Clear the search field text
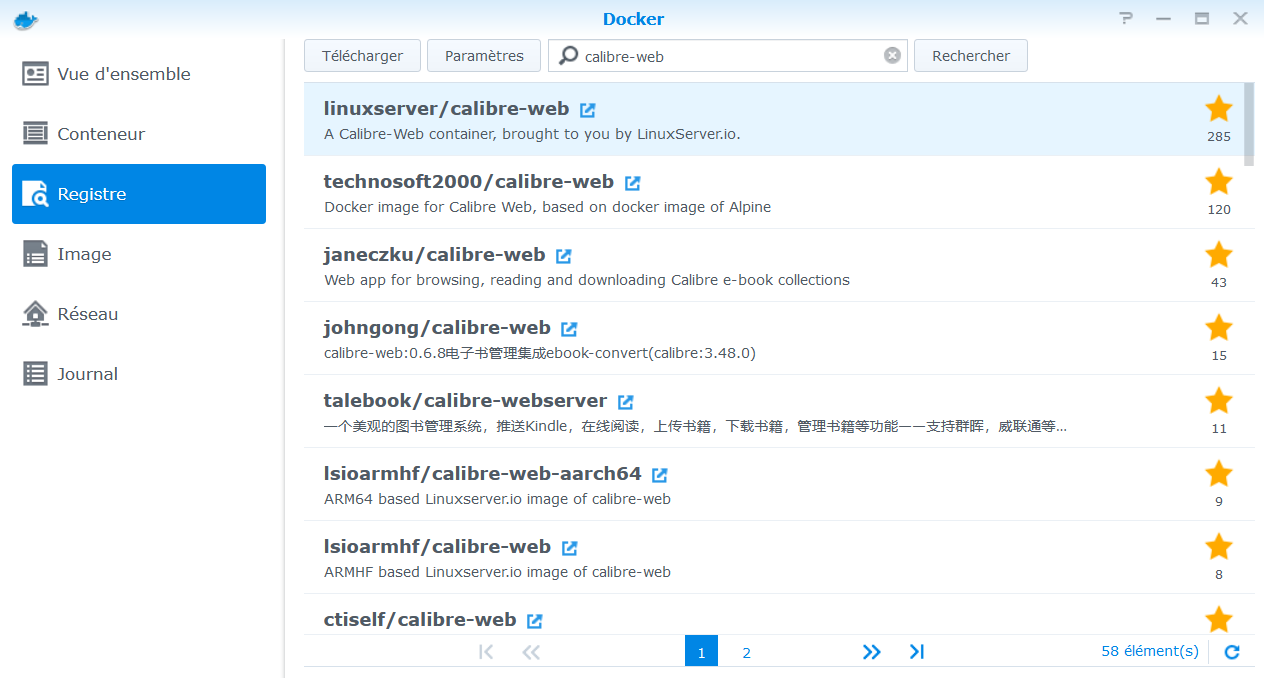Viewport: 1264px width, 678px height. [892, 56]
